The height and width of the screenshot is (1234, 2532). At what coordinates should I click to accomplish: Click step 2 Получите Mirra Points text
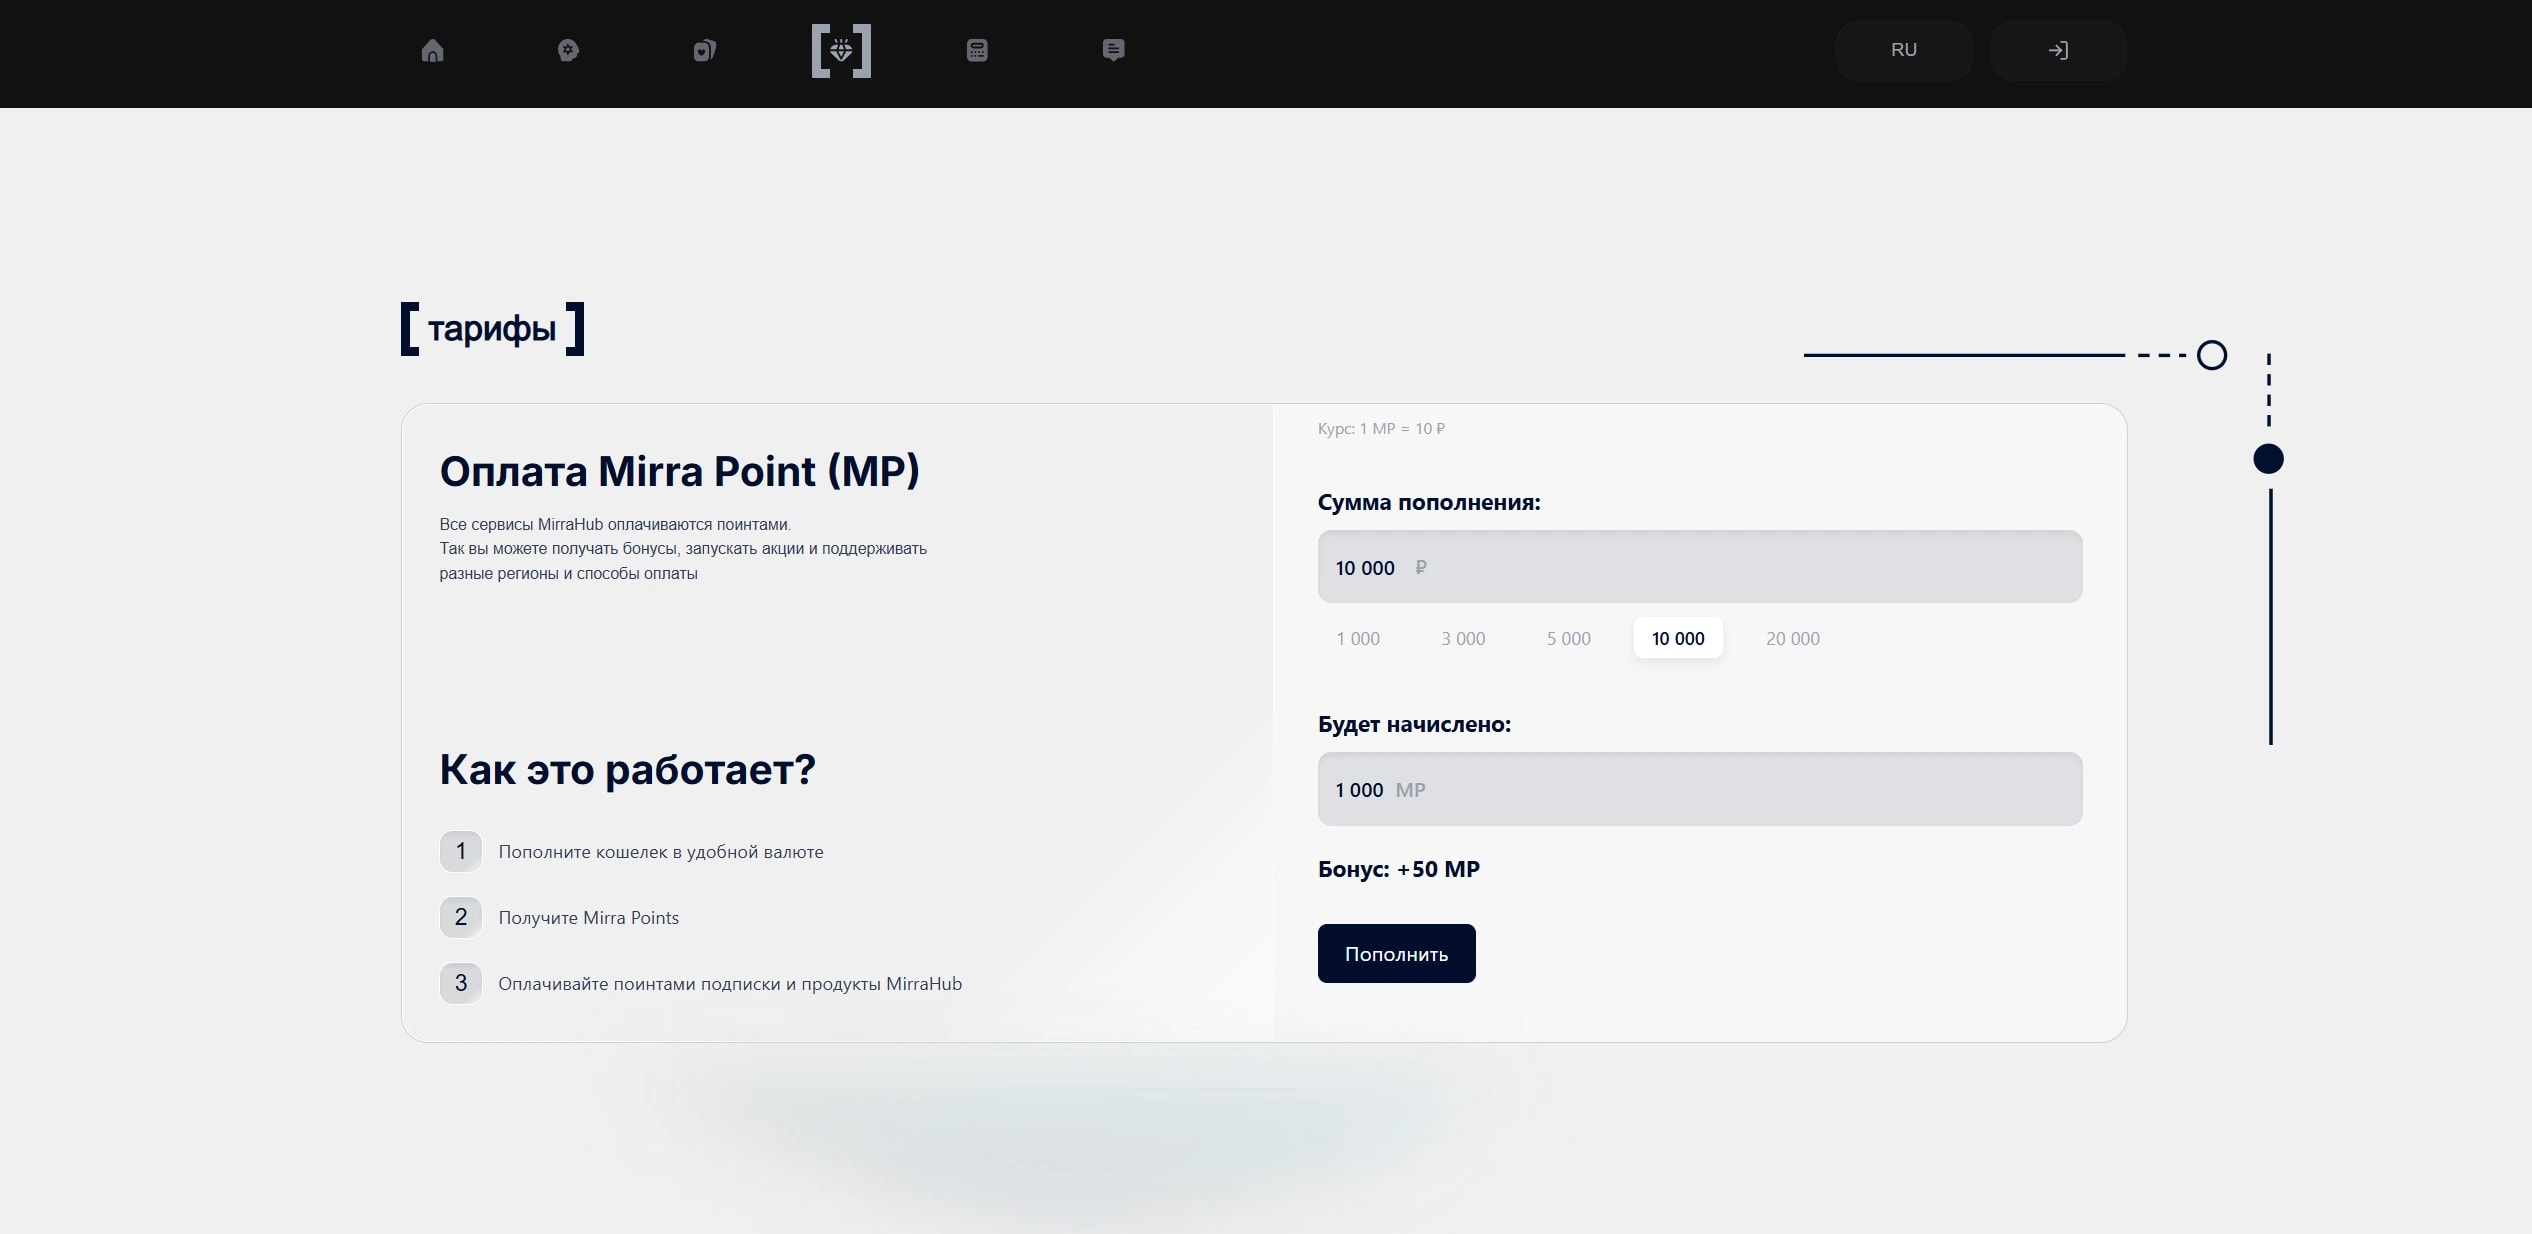click(588, 918)
